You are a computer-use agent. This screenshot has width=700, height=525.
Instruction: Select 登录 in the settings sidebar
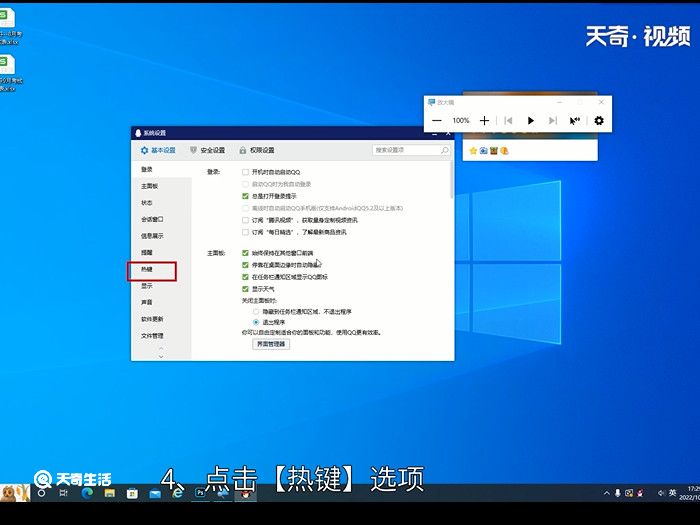[147, 170]
